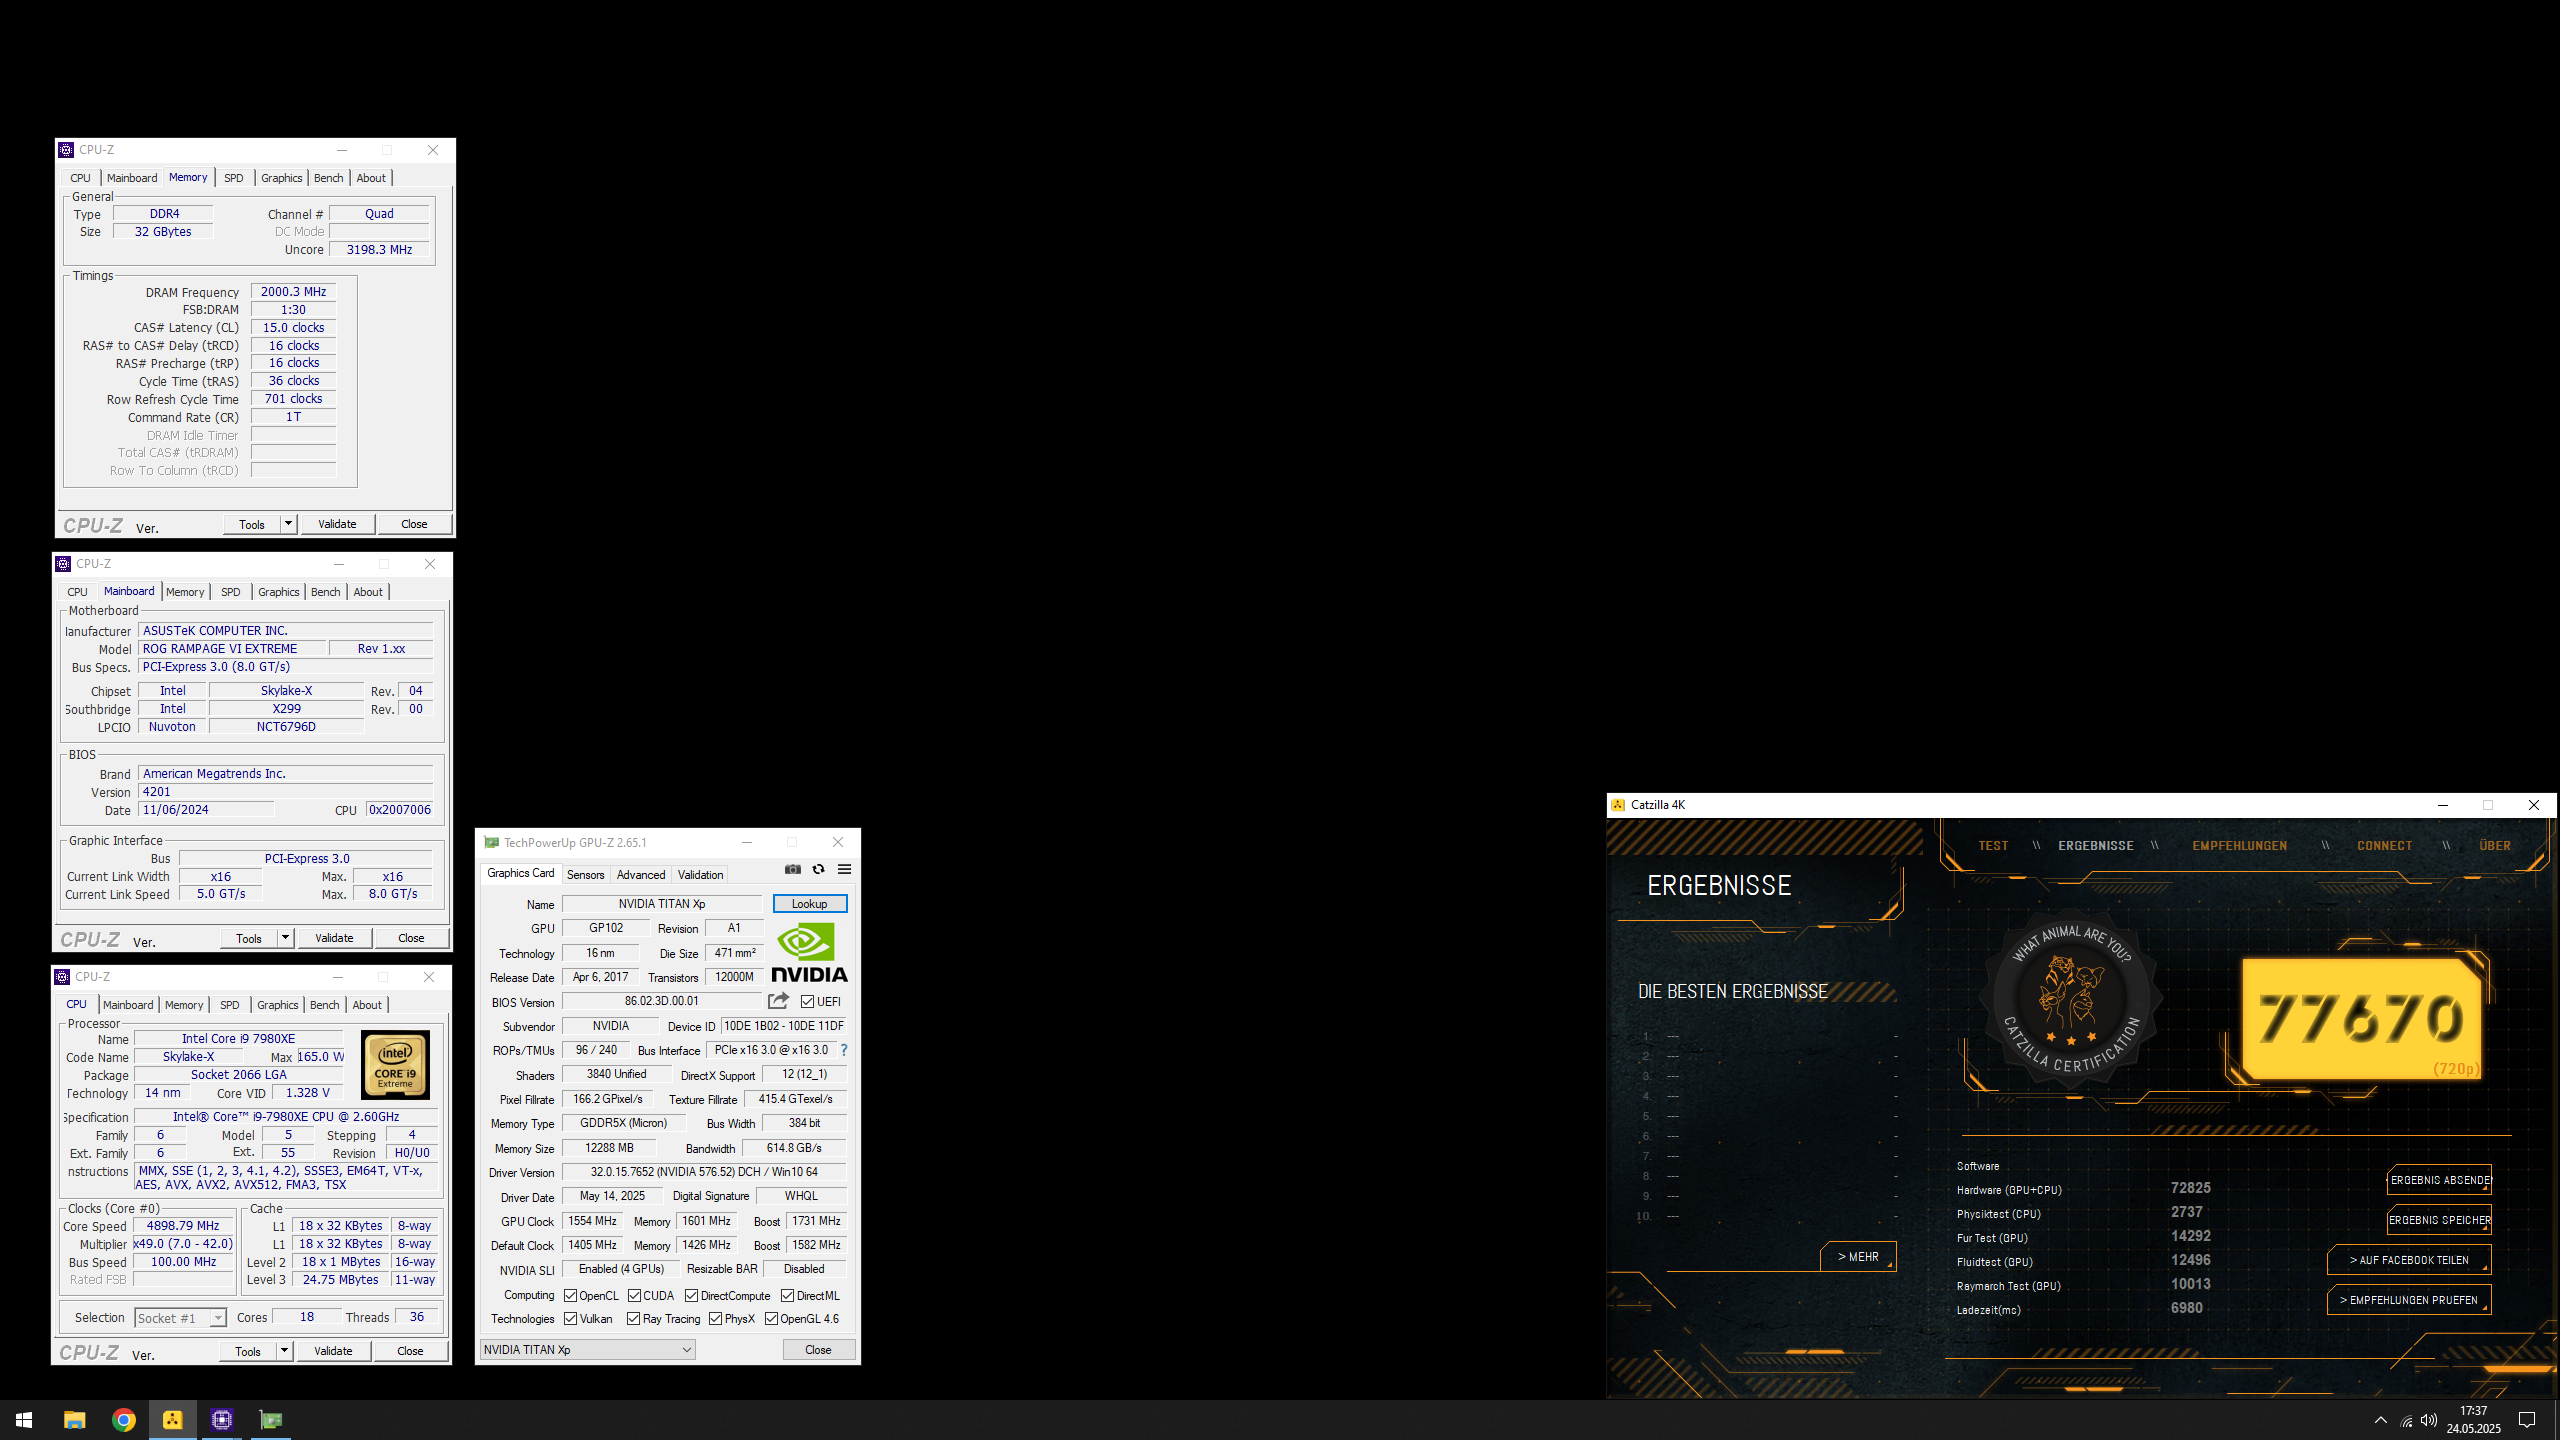Click EMPFEHLUNGEN PRUEFEN button
This screenshot has width=2560, height=1440.
pyautogui.click(x=2409, y=1300)
